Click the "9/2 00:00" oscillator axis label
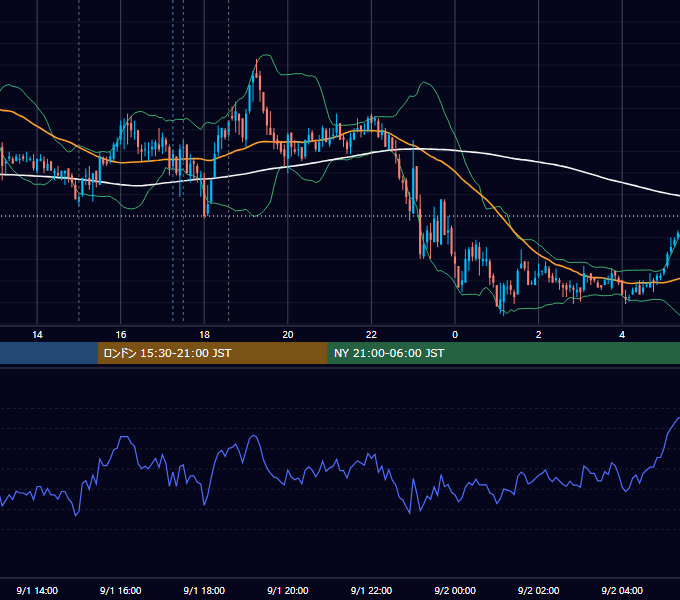The height and width of the screenshot is (600, 680). click(x=455, y=590)
